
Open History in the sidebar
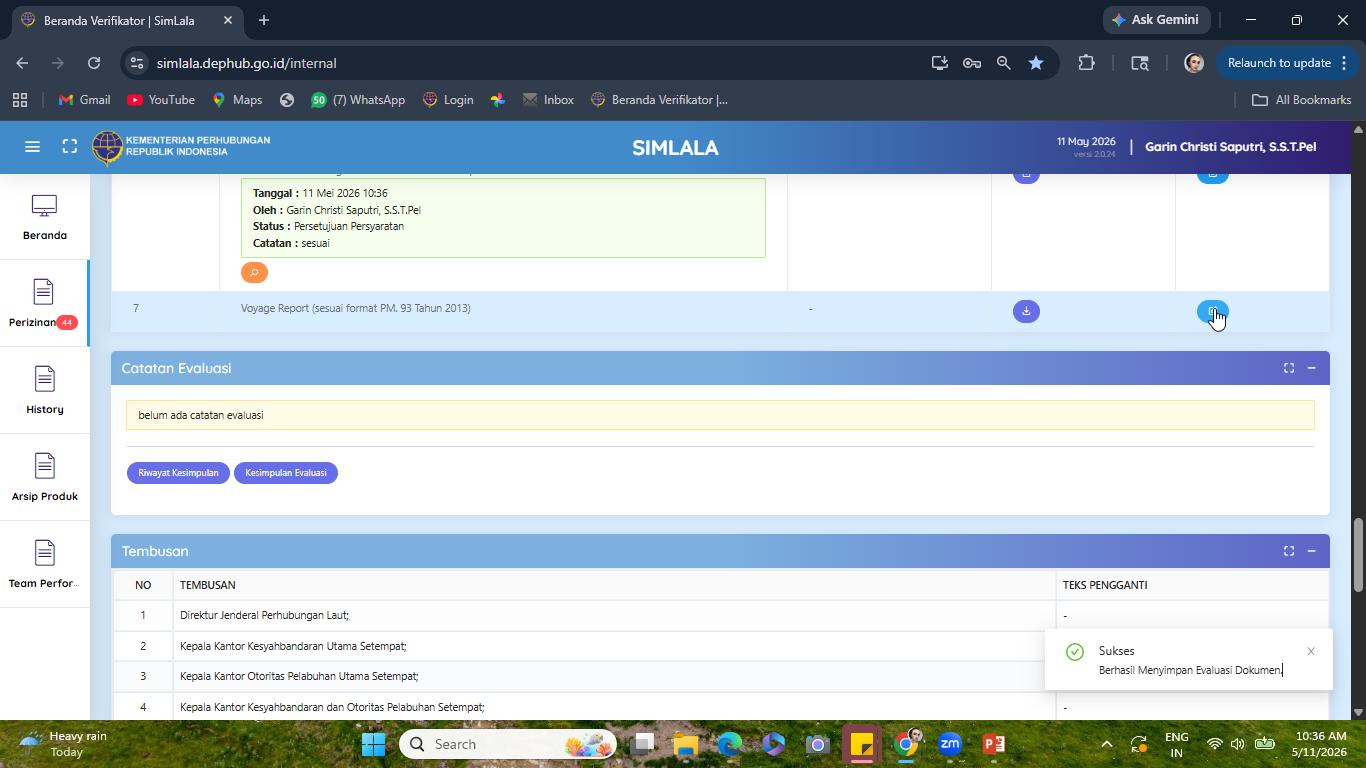point(44,391)
